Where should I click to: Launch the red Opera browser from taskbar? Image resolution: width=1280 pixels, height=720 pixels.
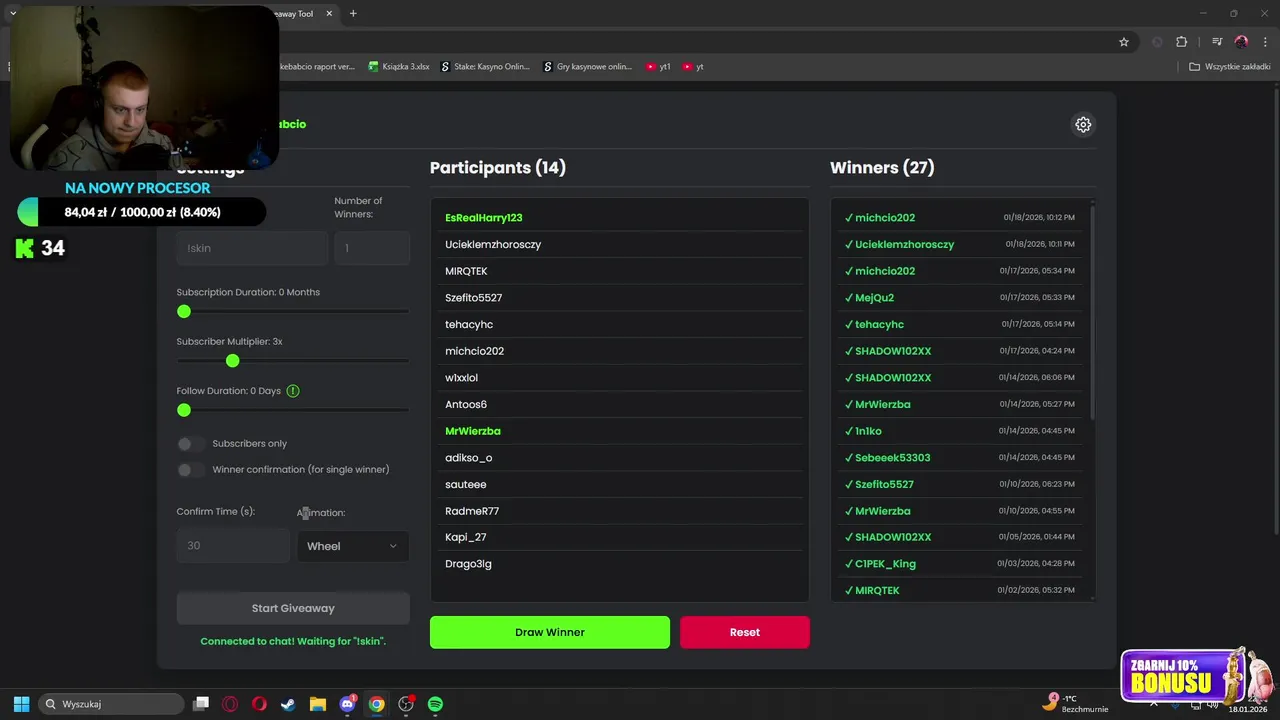259,704
